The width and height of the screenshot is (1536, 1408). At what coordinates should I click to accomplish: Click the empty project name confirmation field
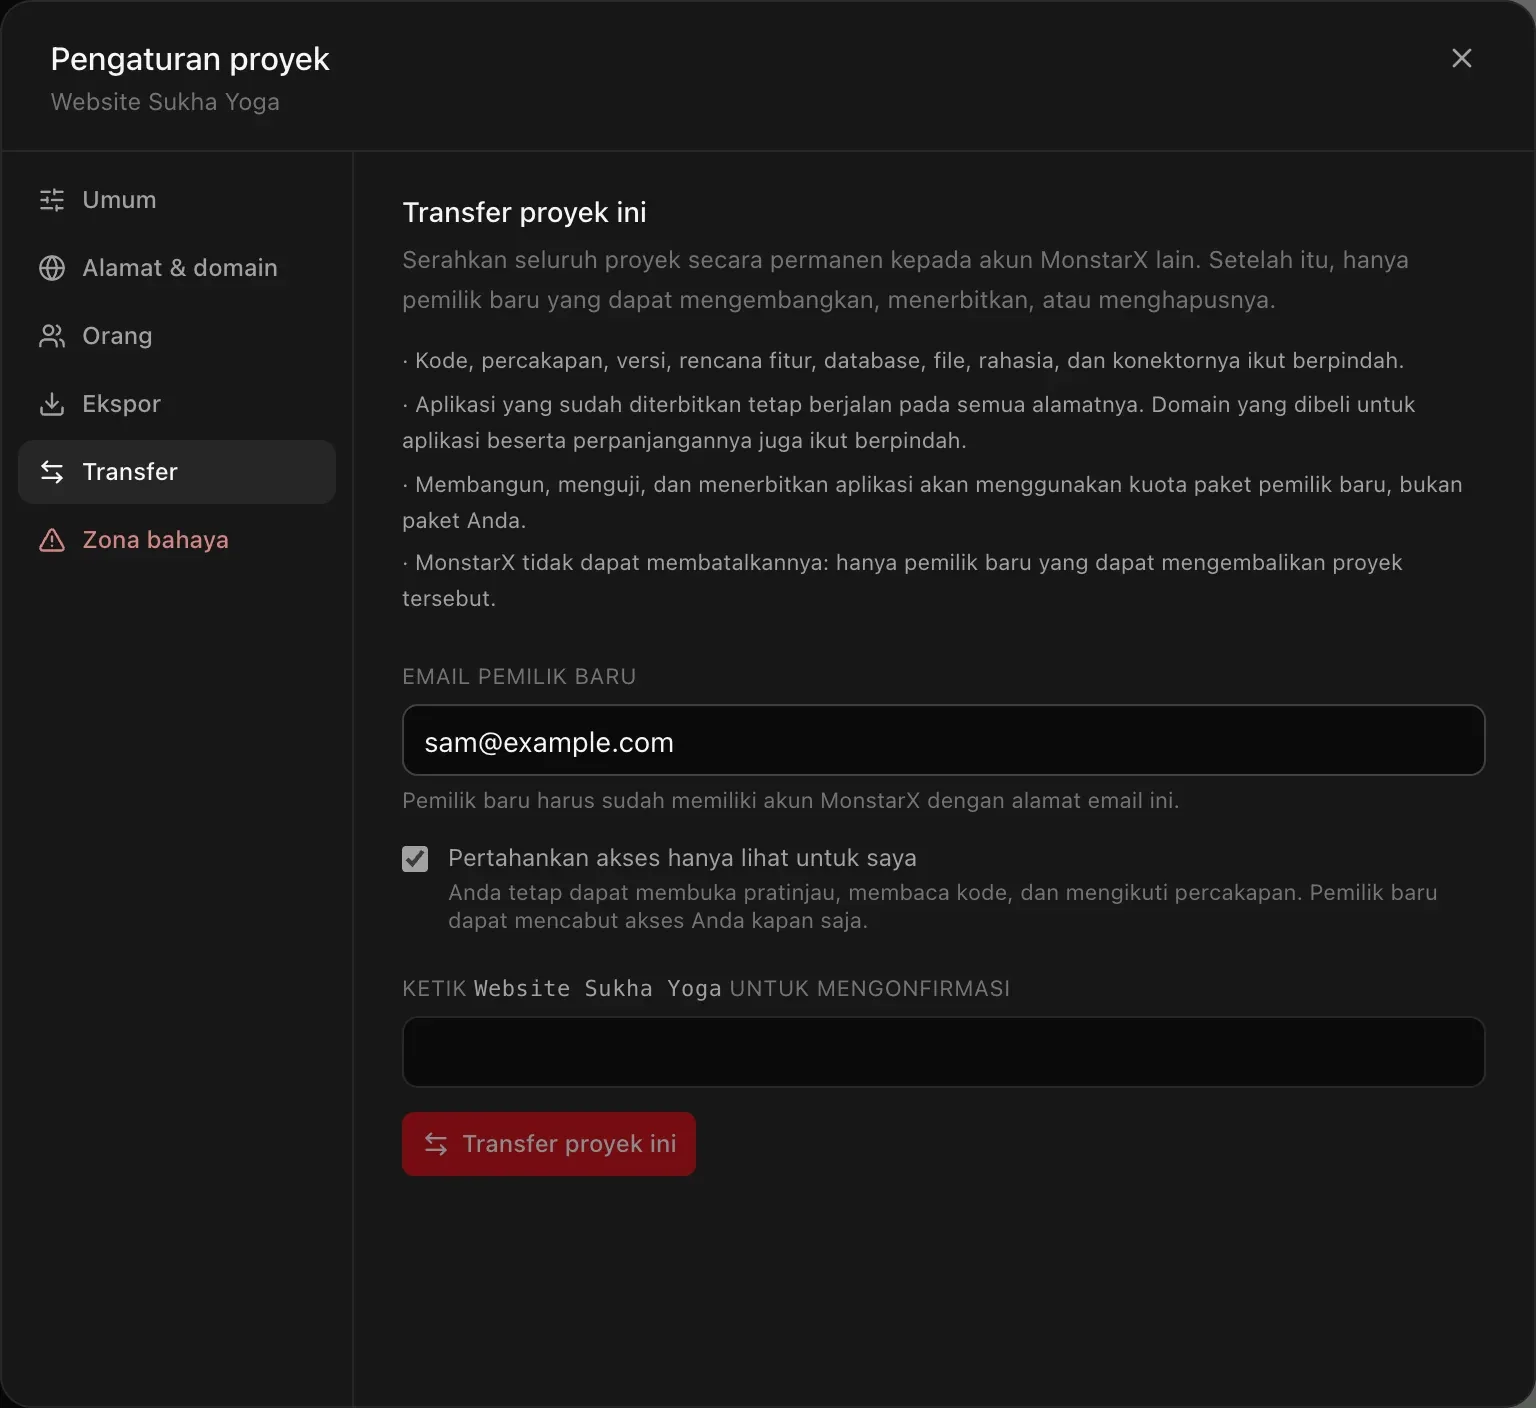click(943, 1052)
